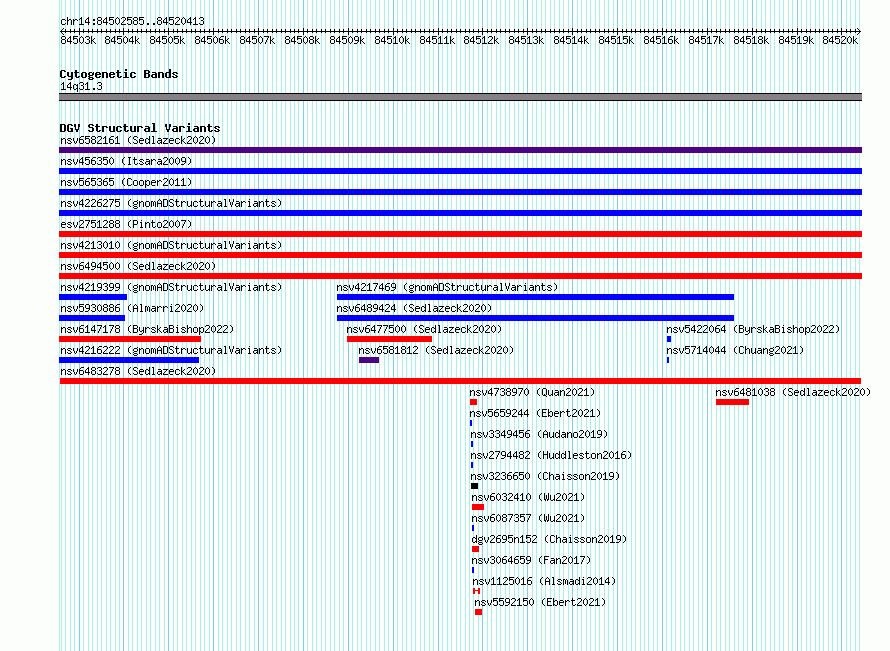Click the nsv6489424 (Sedlazeck2020) label
The height and width of the screenshot is (651, 890).
tap(414, 308)
